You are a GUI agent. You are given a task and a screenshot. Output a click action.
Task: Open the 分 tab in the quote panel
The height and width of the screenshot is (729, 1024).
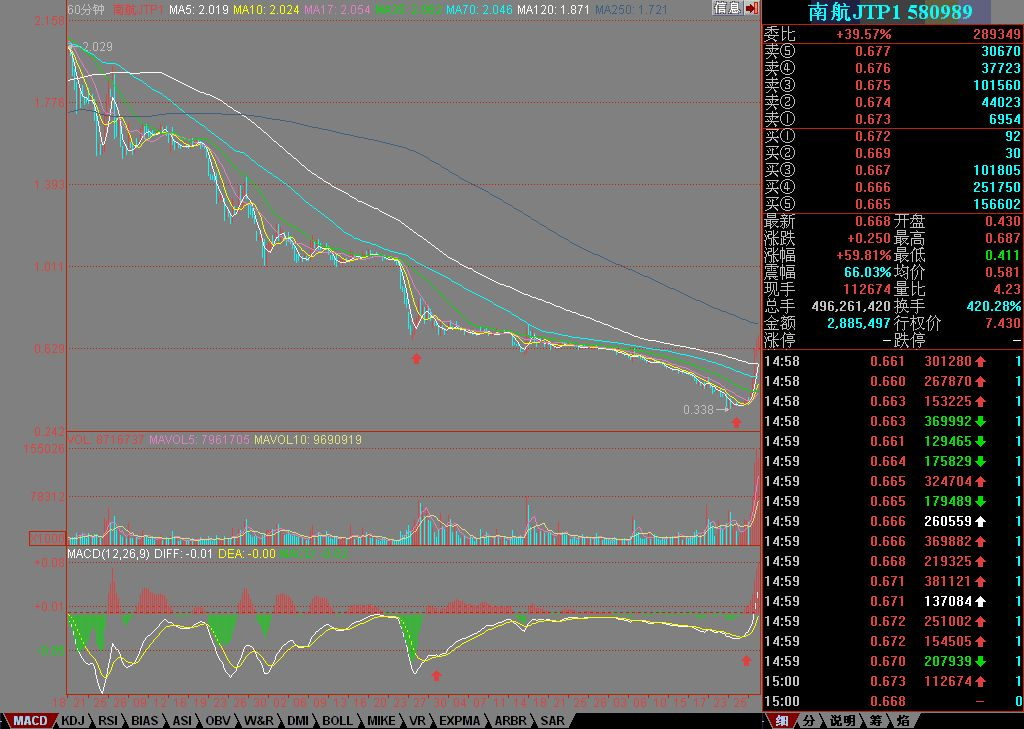point(810,720)
